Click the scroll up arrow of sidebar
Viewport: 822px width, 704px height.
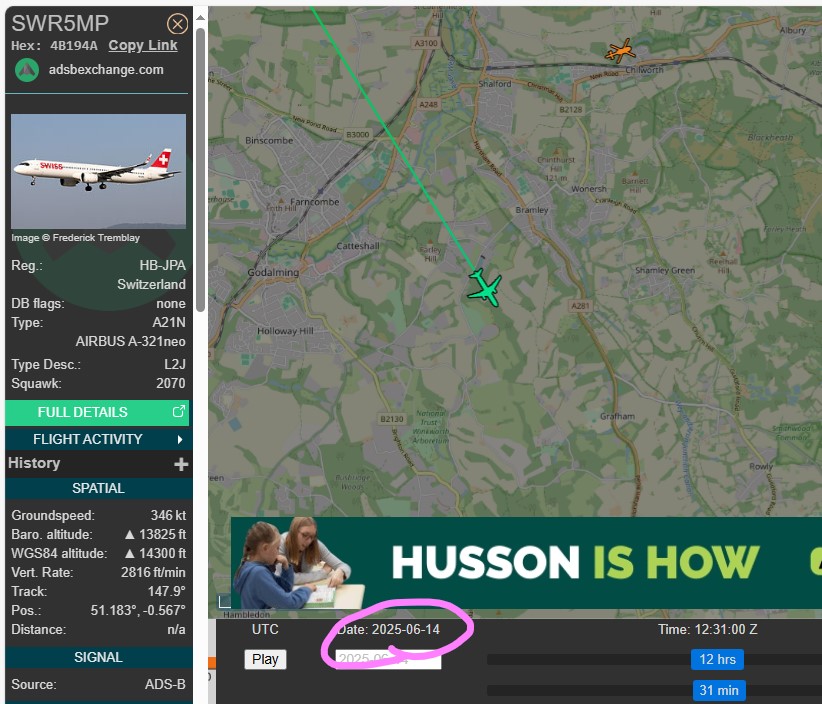coord(200,18)
